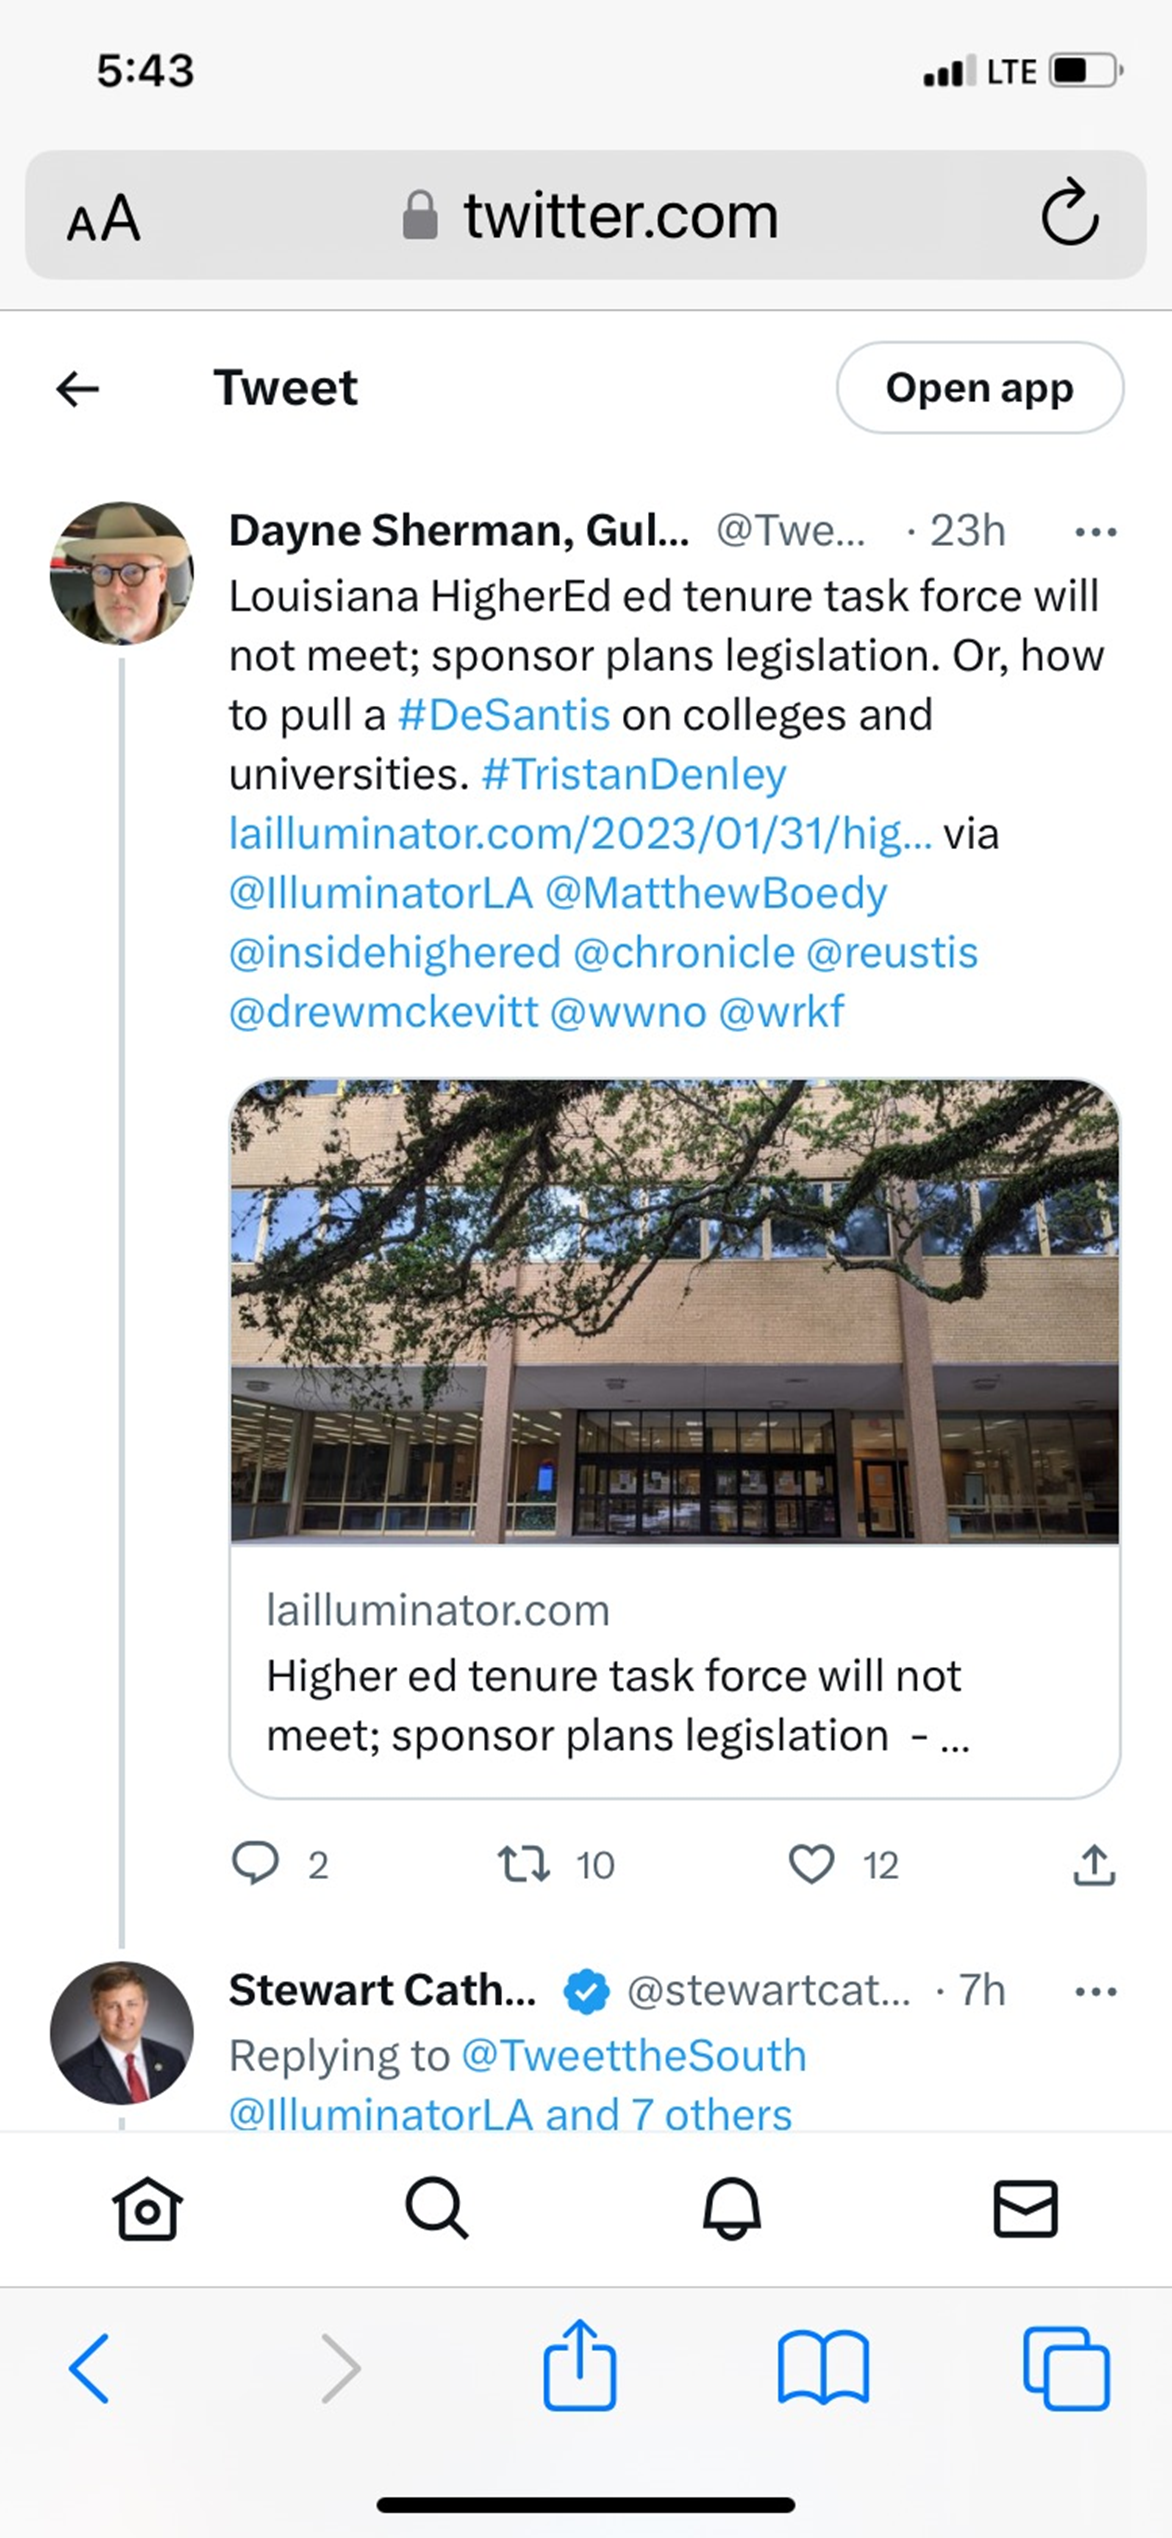Image resolution: width=1172 pixels, height=2538 pixels.
Task: Open the Notifications bell
Action: 732,2207
